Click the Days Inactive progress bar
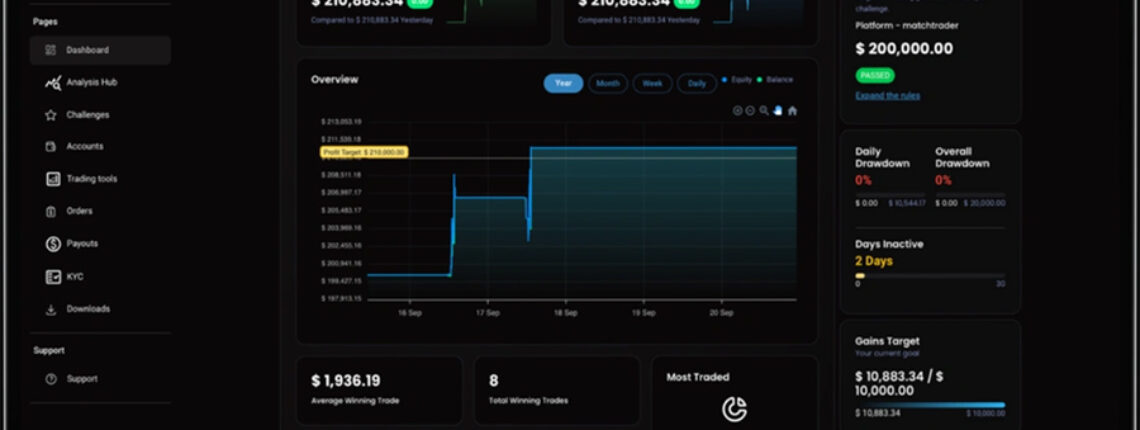 click(930, 276)
